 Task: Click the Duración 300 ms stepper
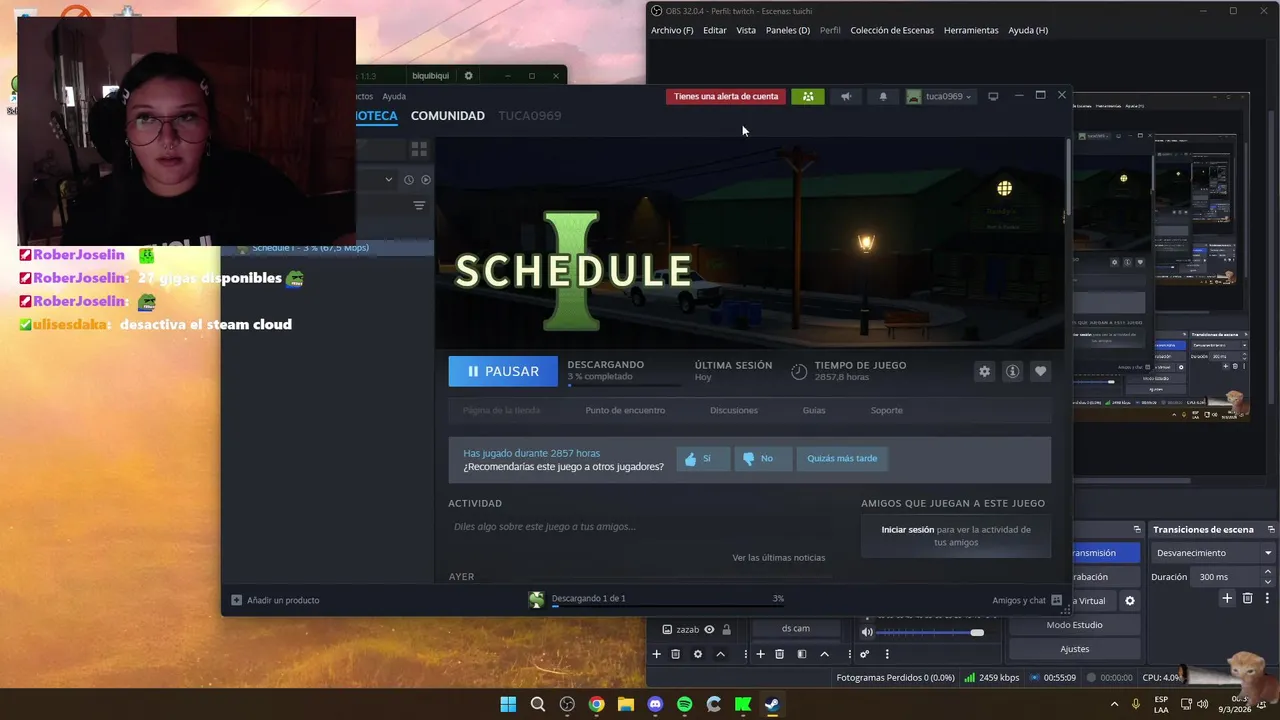(1268, 577)
